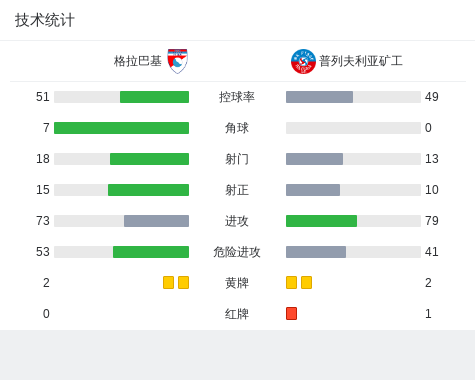
Task: Click the first yellow card icon on the home side
Action: point(168,282)
